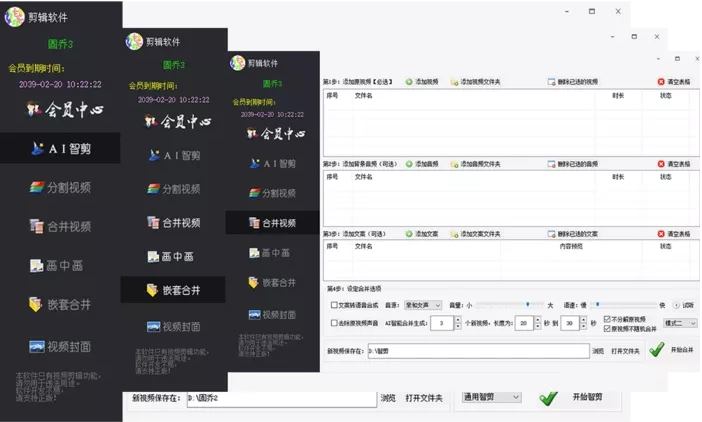Viewport: 702px width, 422px height.
Task: Click the 剪辑软件 app logo in leftmost window
Action: point(14,17)
